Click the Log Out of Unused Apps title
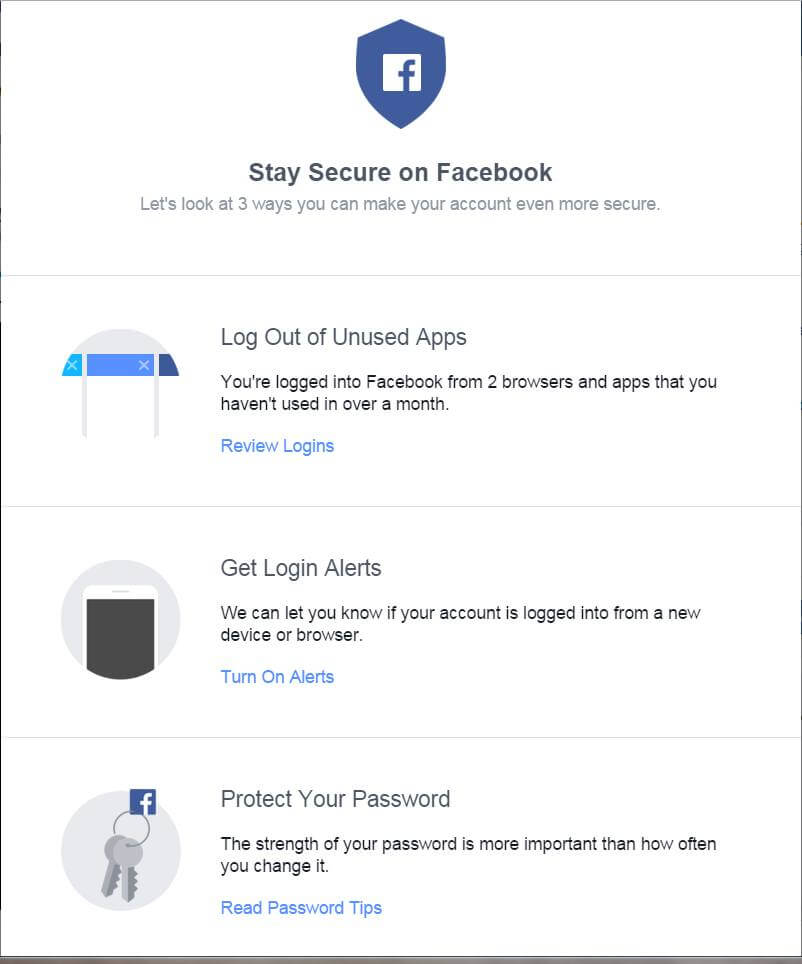 (344, 338)
